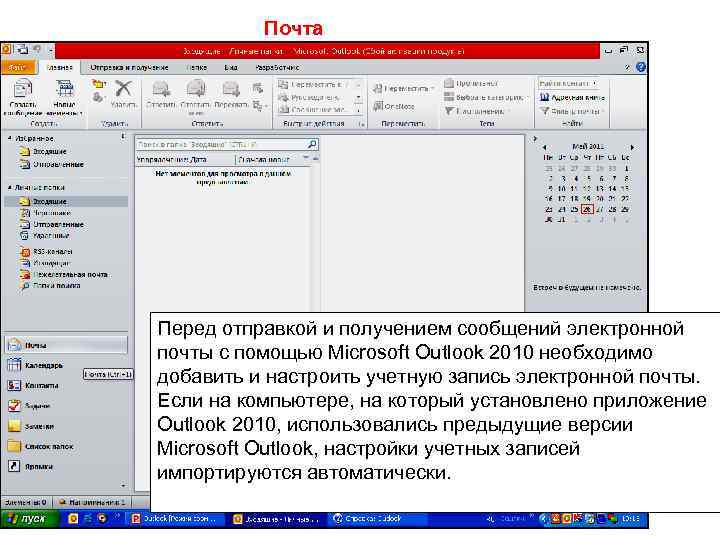Switch to Mail (Почта) in navigation pane

tap(67, 345)
